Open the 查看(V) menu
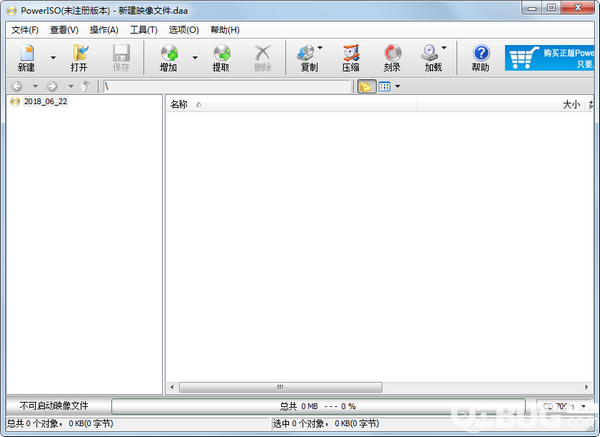The width and height of the screenshot is (600, 437). [64, 30]
